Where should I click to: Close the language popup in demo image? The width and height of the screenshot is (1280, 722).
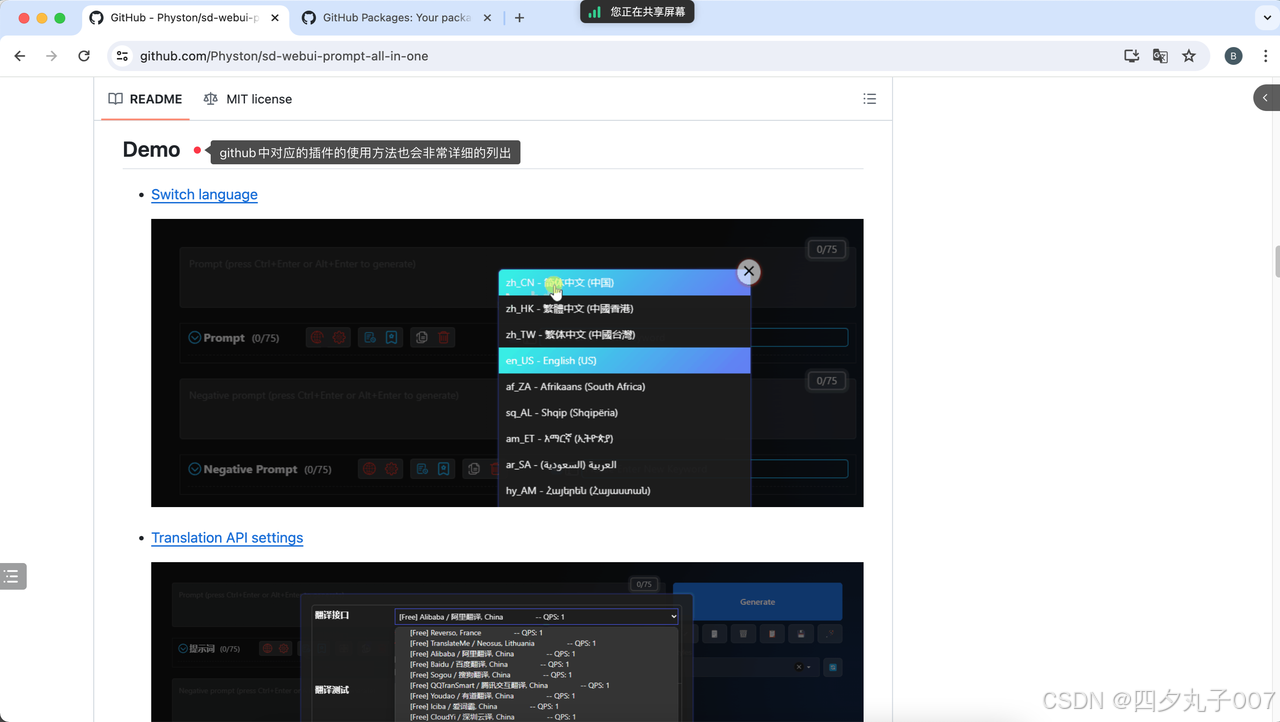748,271
